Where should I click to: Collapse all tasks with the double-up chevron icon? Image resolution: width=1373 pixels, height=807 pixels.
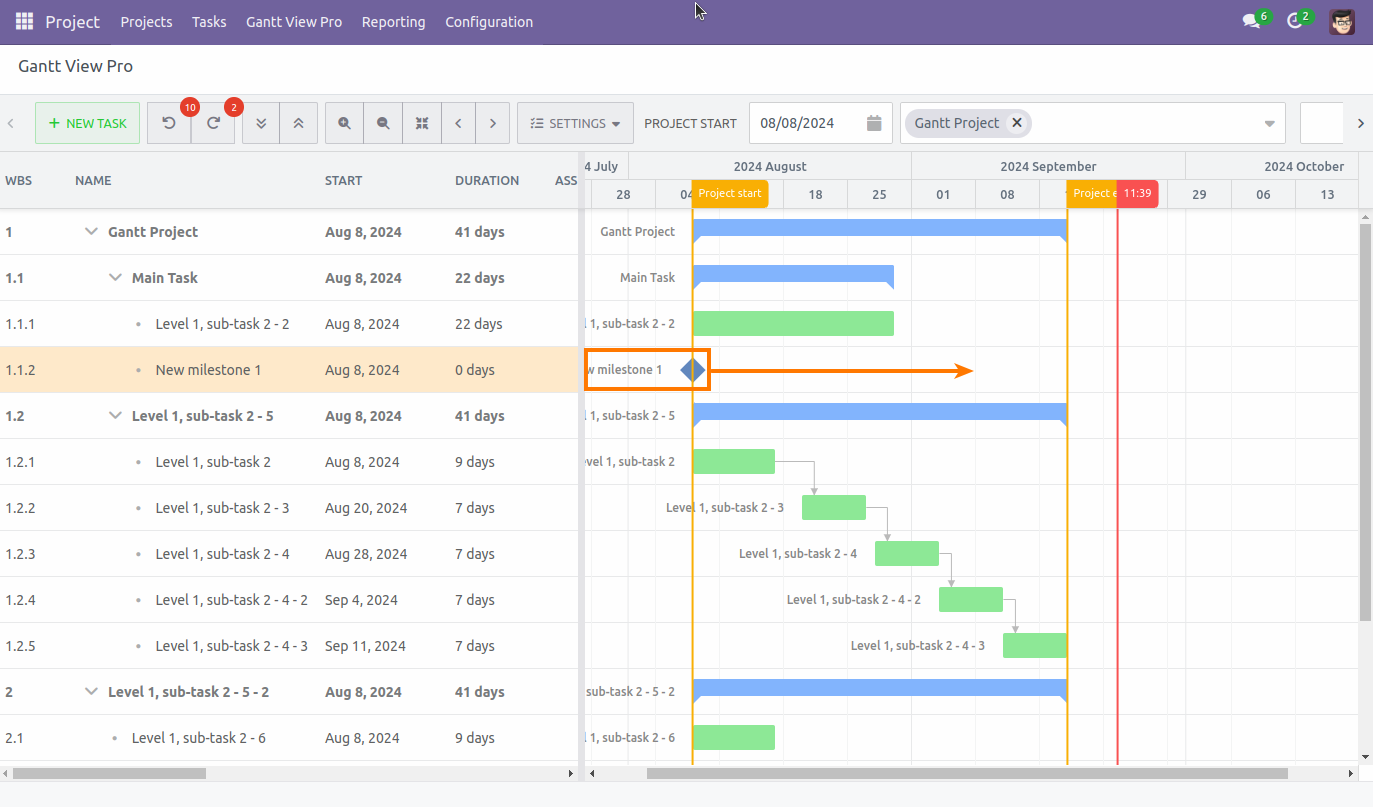pos(298,123)
